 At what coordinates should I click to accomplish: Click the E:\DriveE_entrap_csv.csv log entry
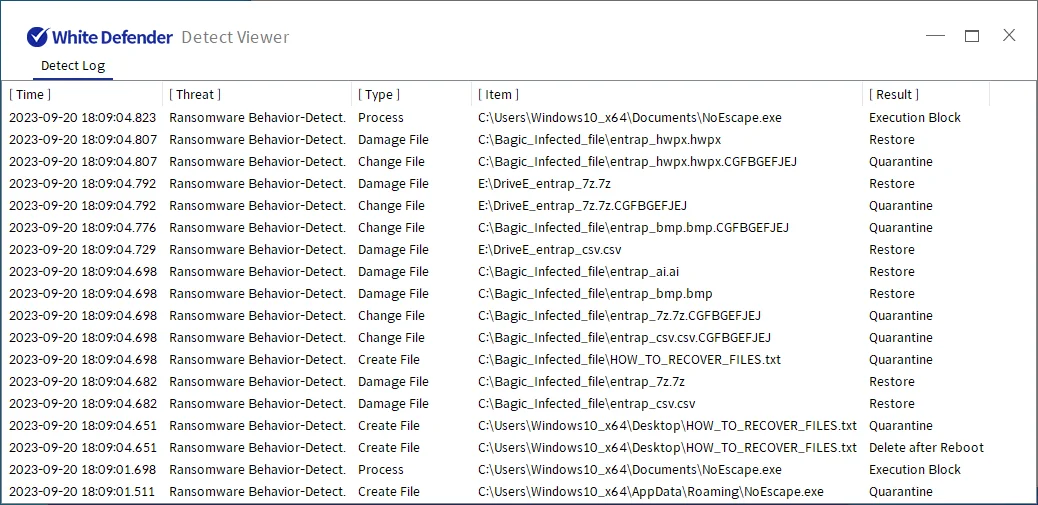pos(549,250)
